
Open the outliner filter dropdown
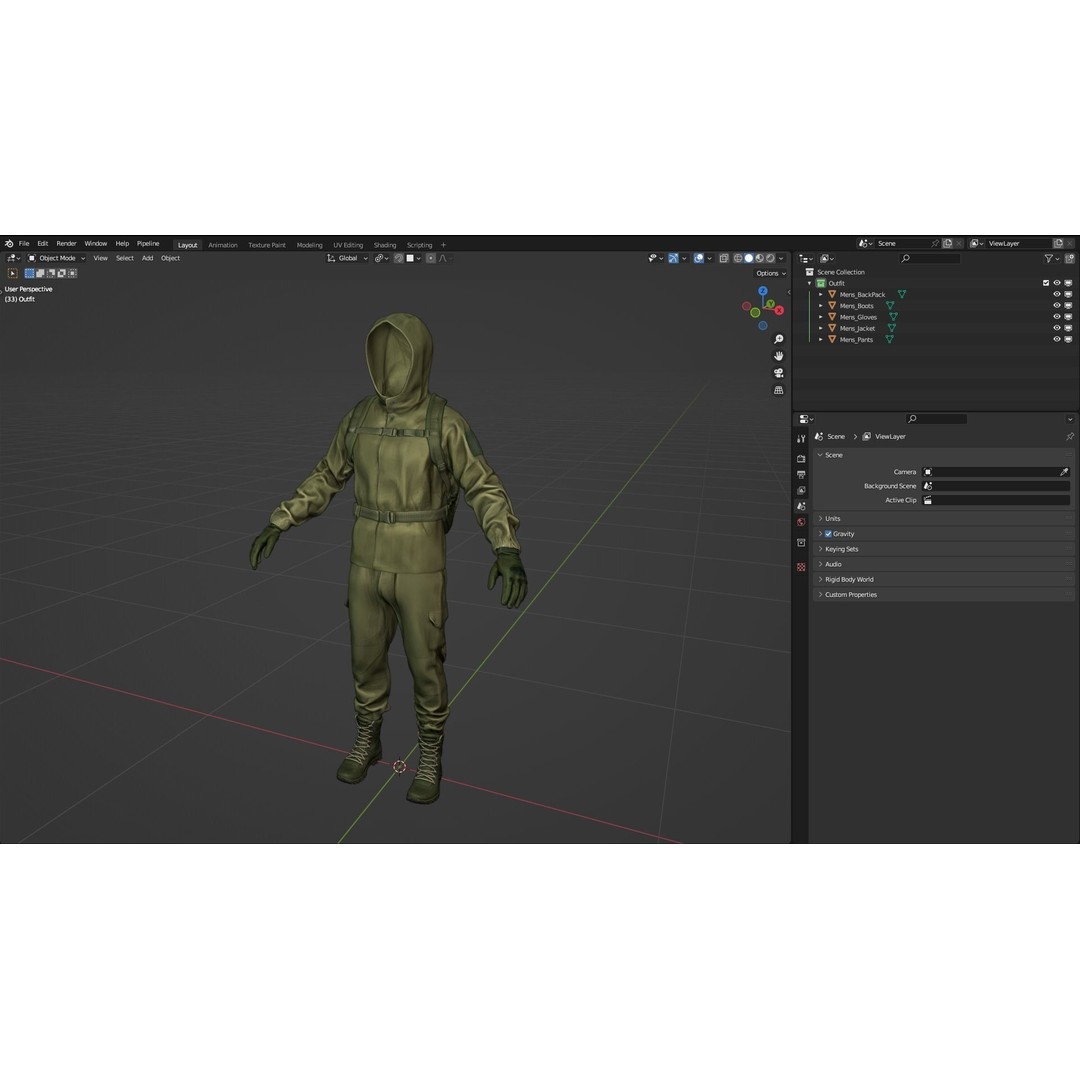pos(1052,258)
